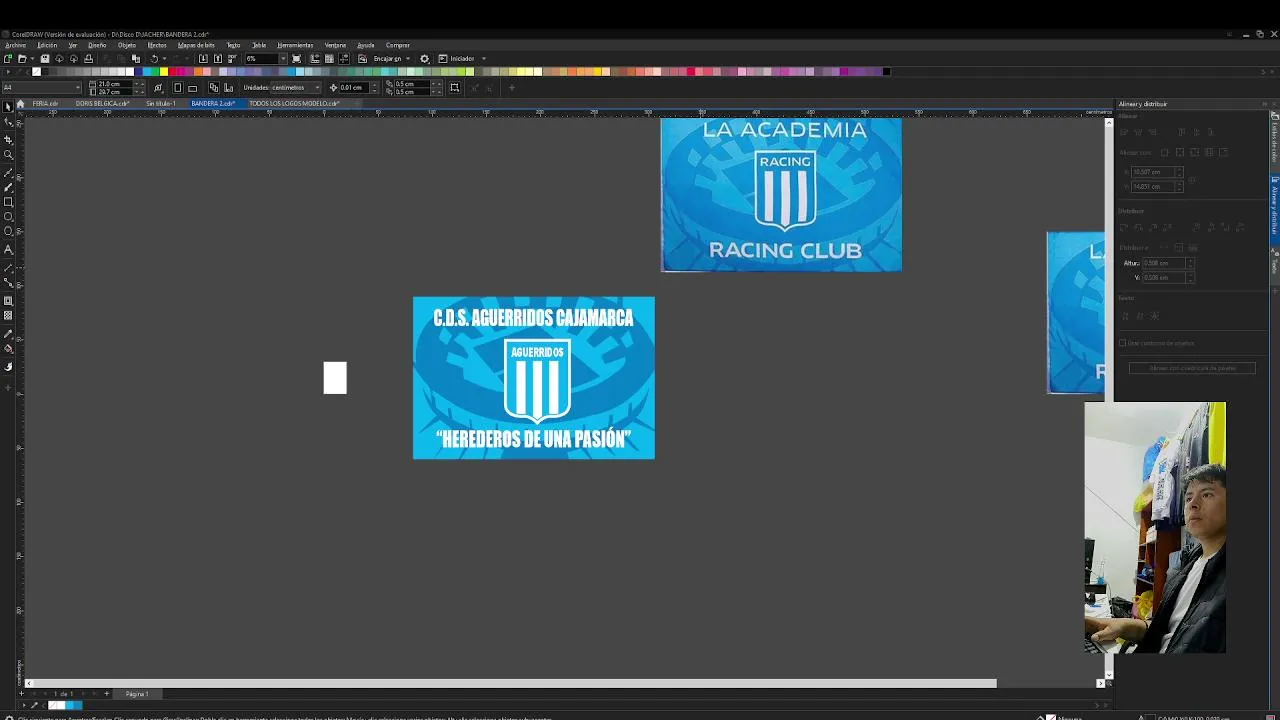
Task: Select the Drop Shadow tool
Action: click(x=8, y=301)
